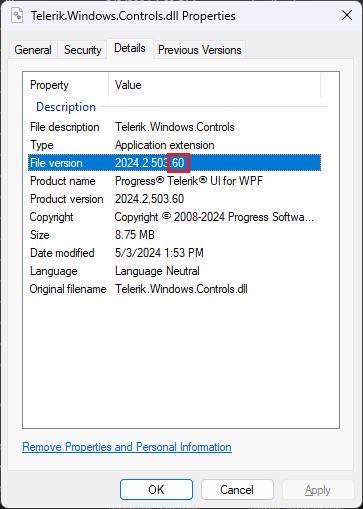Open Remove Properties and Personal Information link
The height and width of the screenshot is (509, 363).
pyautogui.click(x=127, y=447)
